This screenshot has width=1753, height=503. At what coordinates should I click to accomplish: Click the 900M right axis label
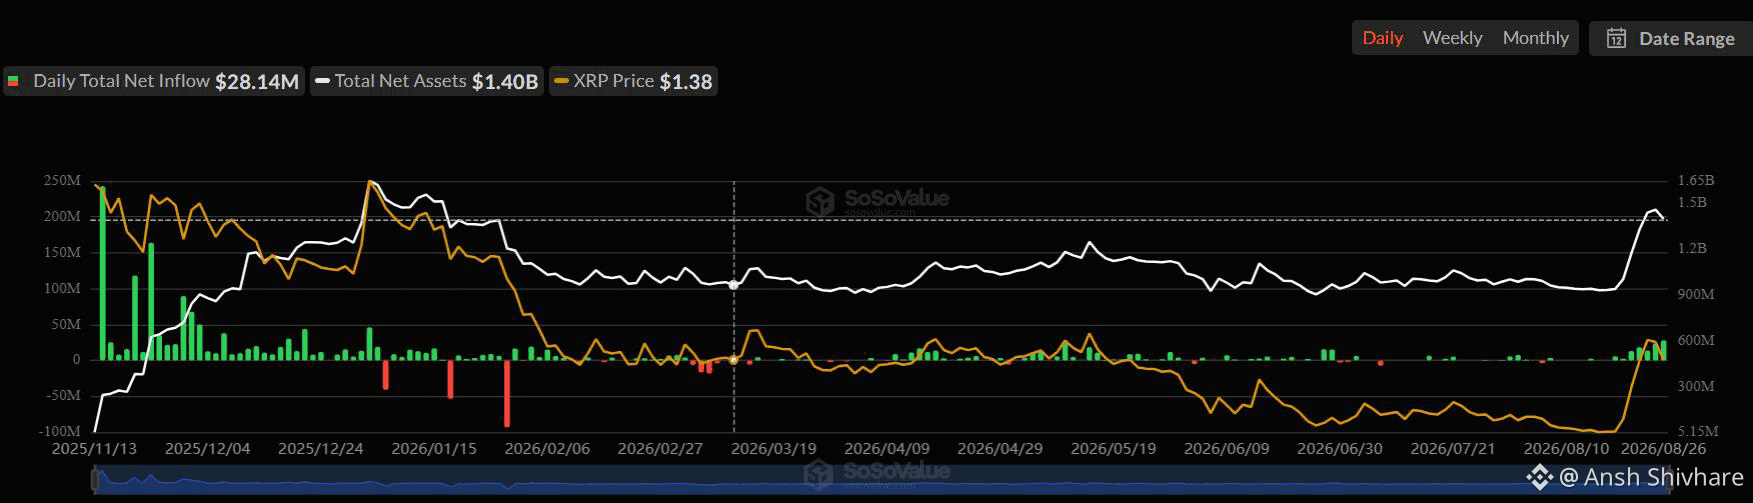point(1696,294)
